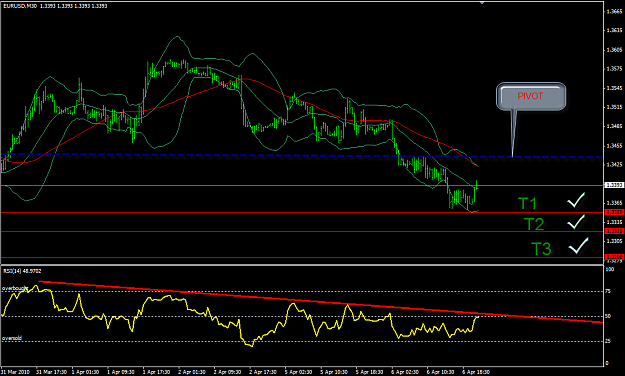The image size is (625, 376).
Task: Select the red T1 price tag on axis
Action: [614, 213]
